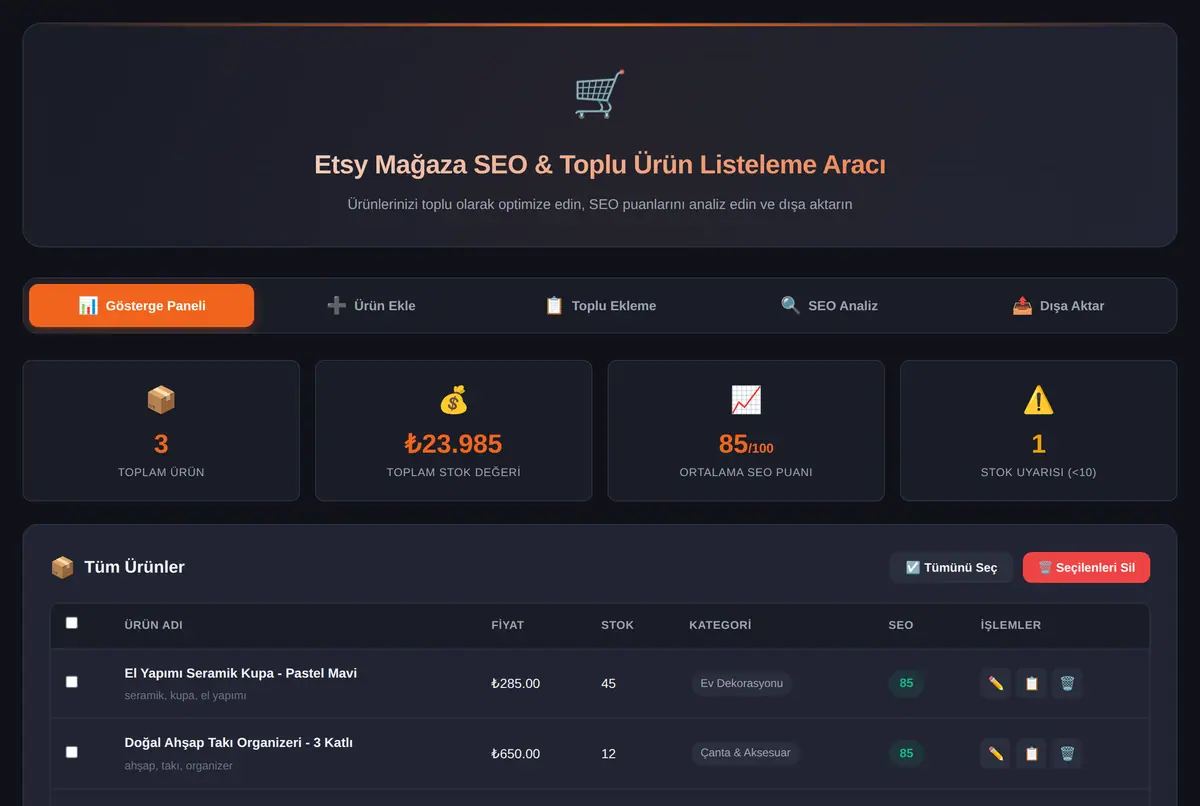
Task: Click the Seçilenleri Sil button
Action: tap(1086, 567)
